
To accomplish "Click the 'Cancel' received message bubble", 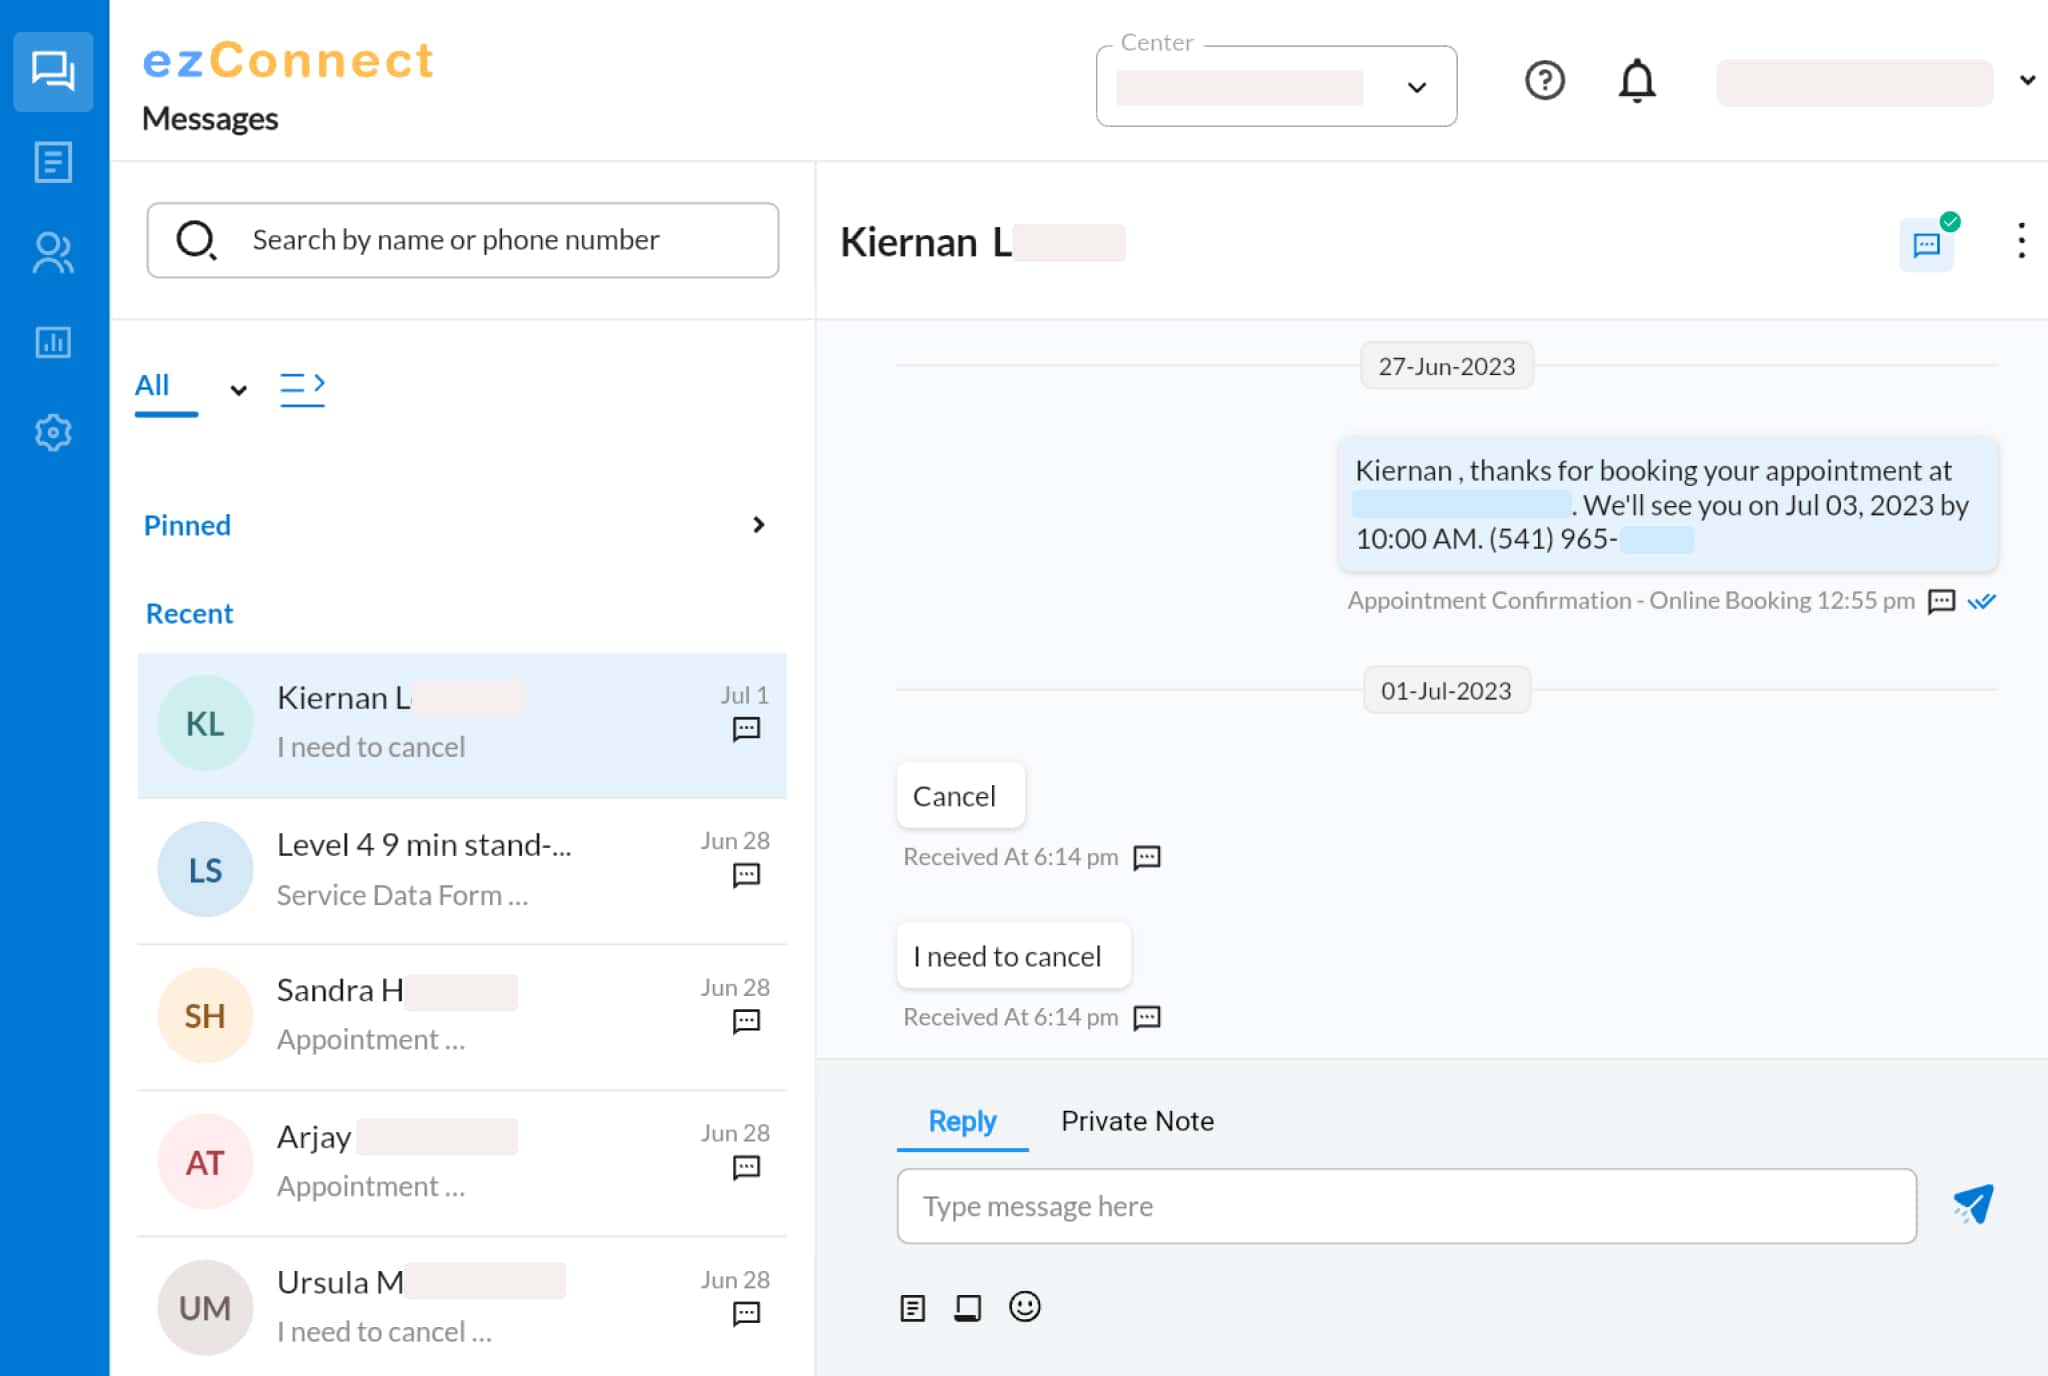I will (960, 796).
